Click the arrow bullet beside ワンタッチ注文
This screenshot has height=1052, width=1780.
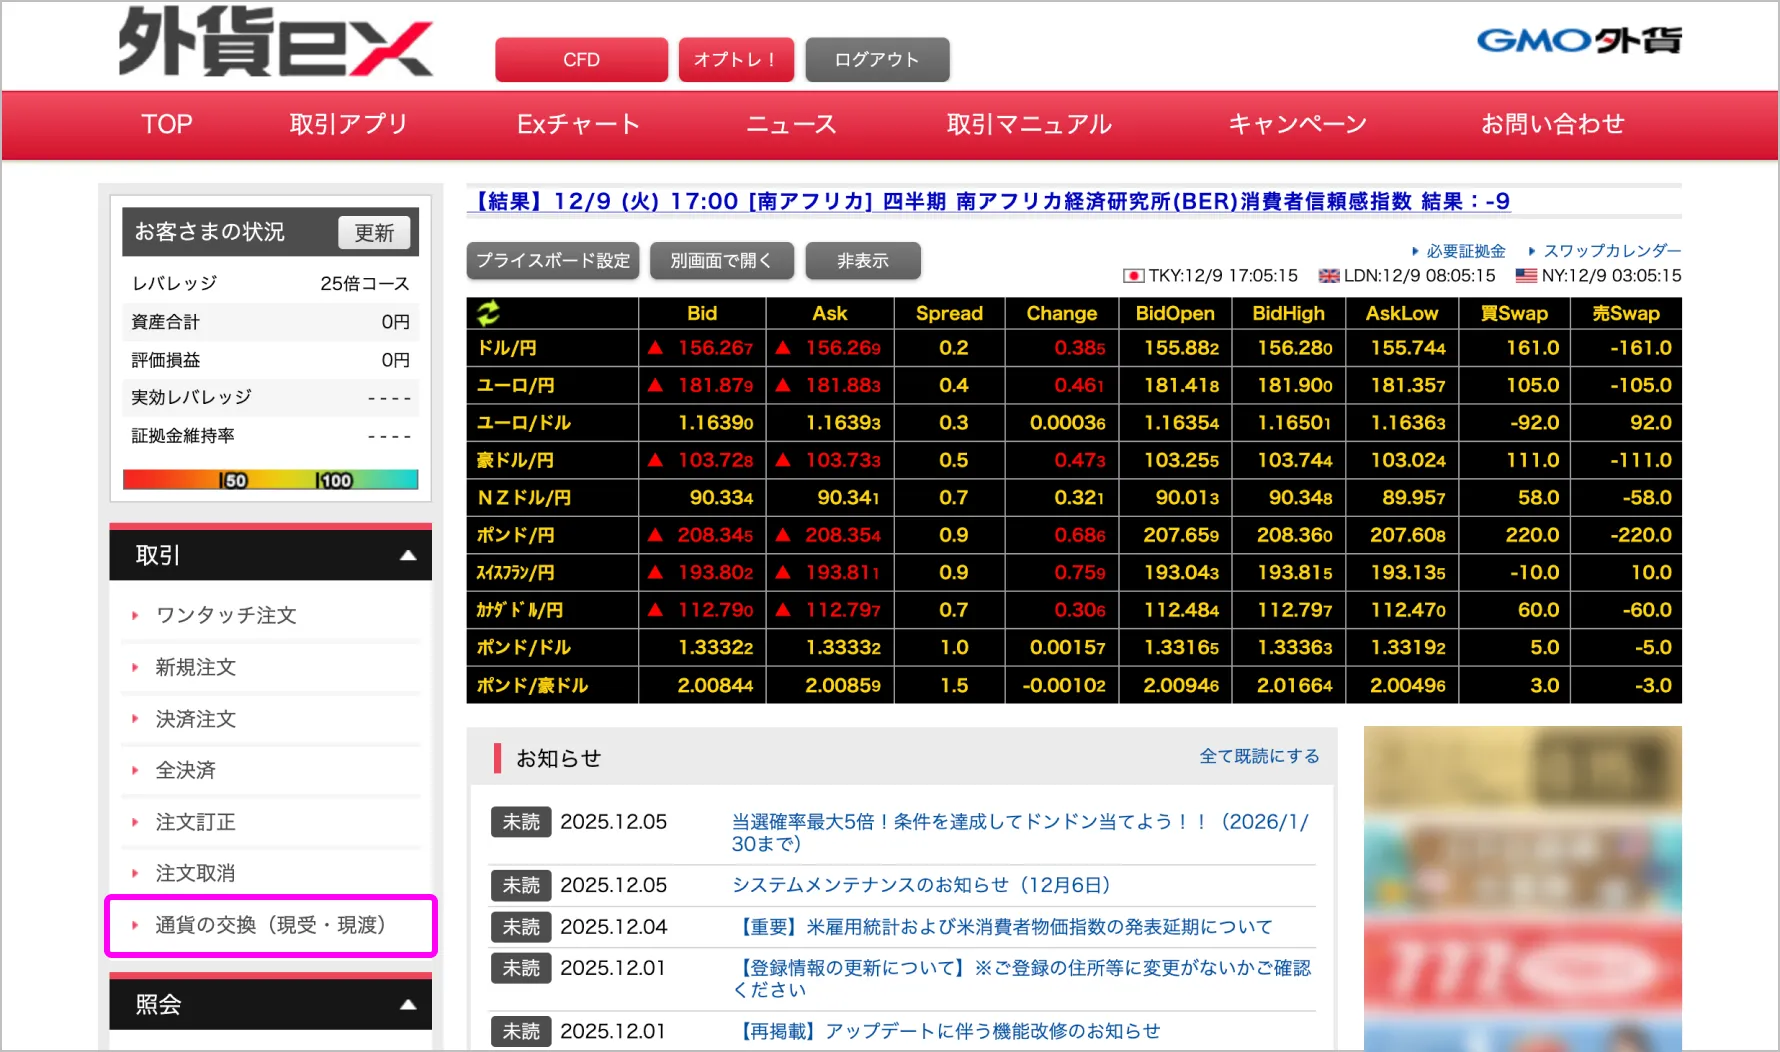(x=135, y=616)
